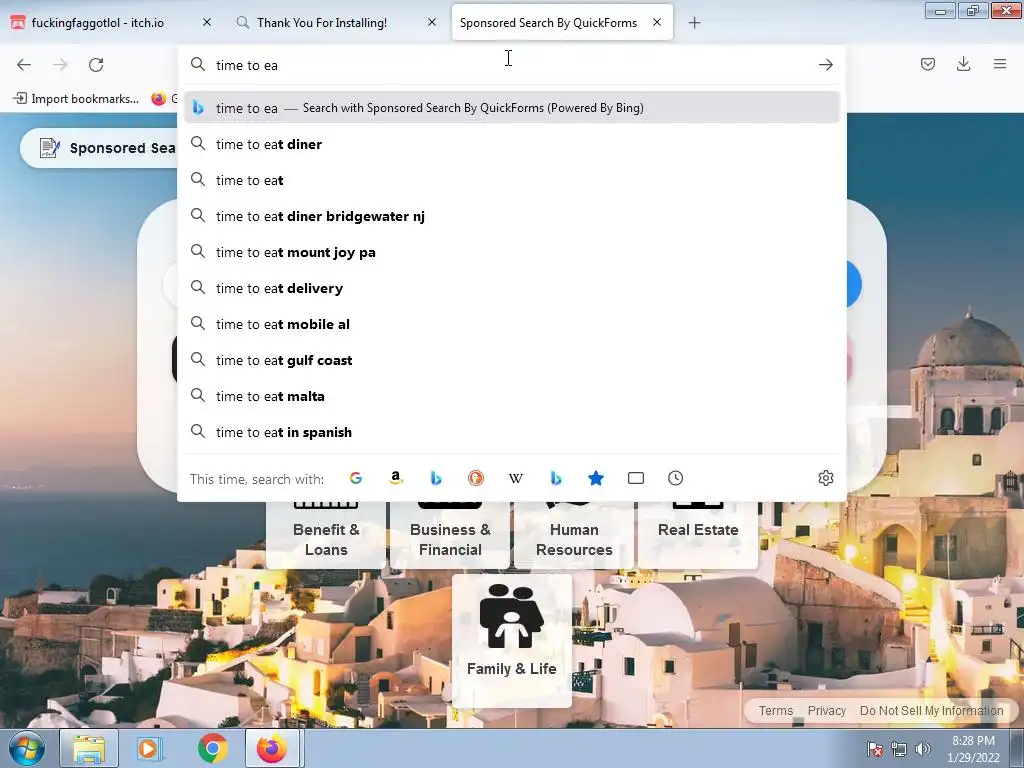Open volume control in system tray

coord(922,749)
